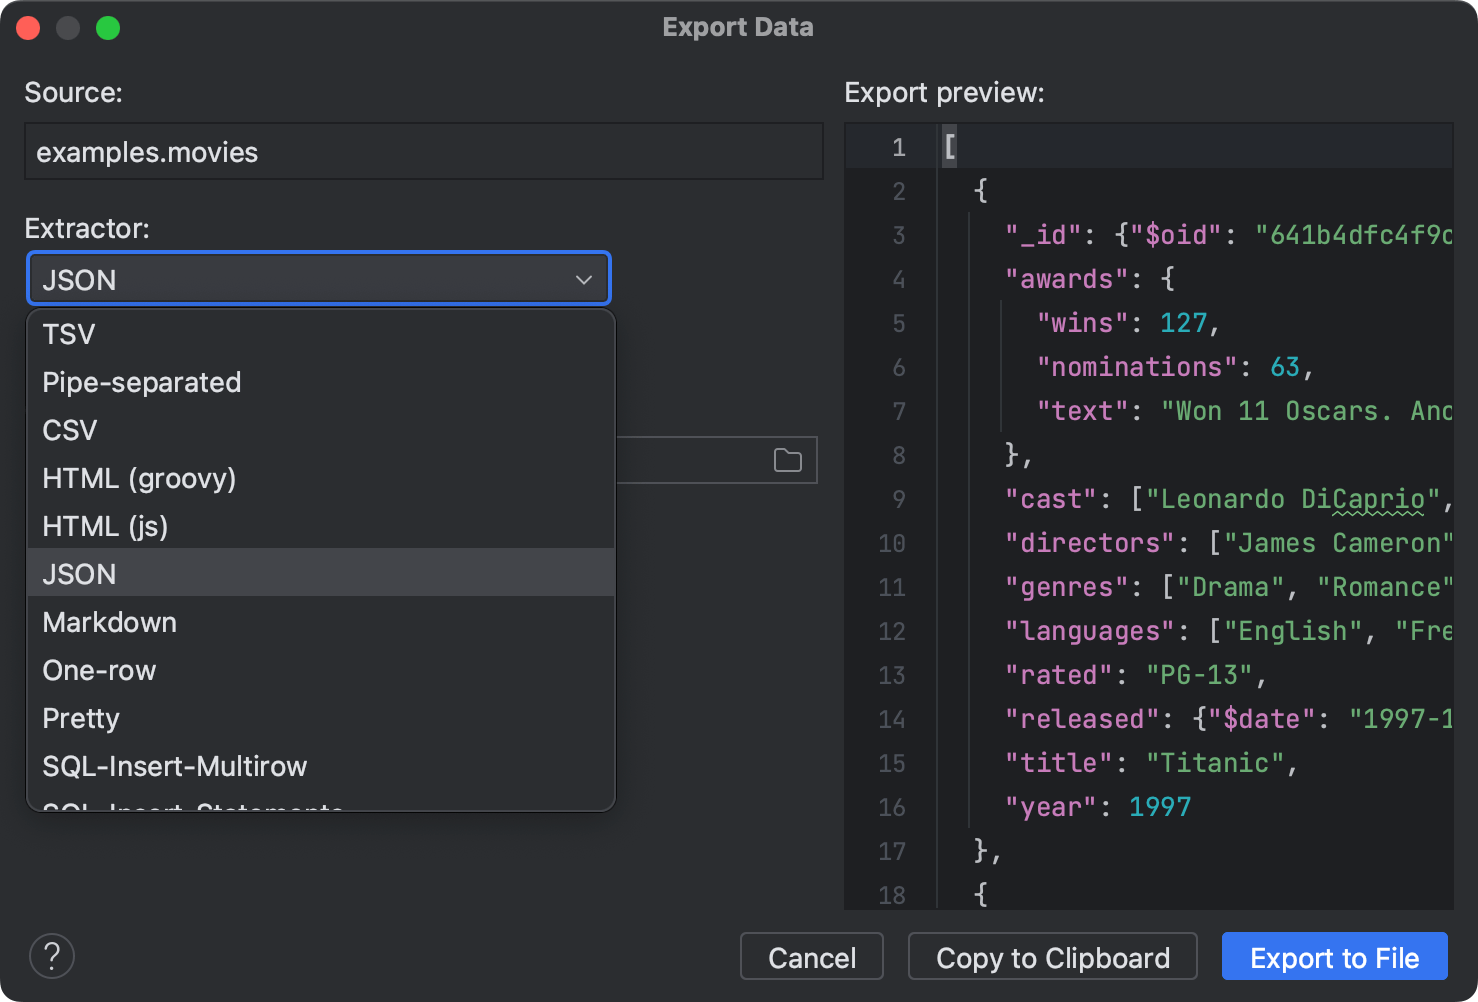Select the CSV extractor
This screenshot has width=1478, height=1002.
(68, 430)
